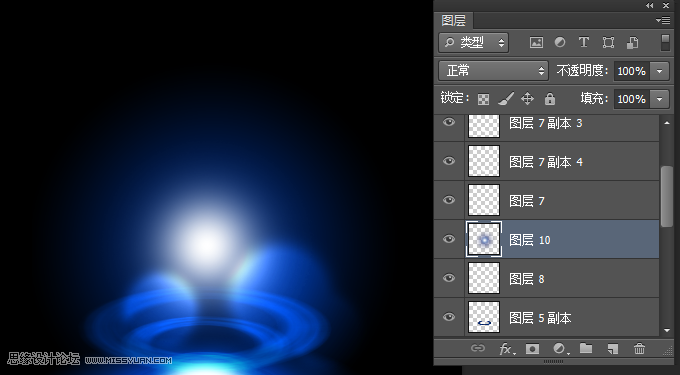
Task: Click thumbnail of 图层 10
Action: pyautogui.click(x=484, y=239)
